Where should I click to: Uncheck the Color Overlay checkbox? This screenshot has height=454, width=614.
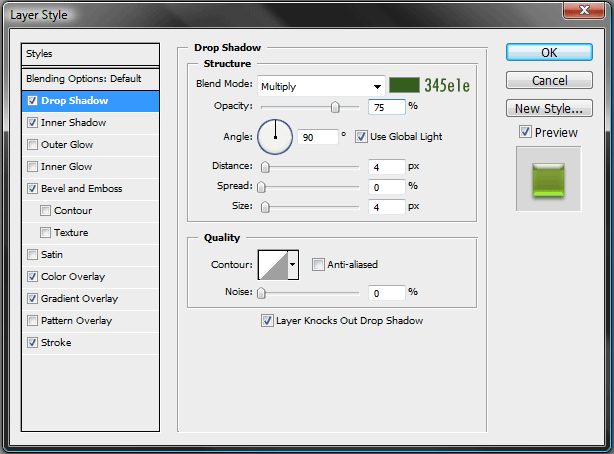pos(33,277)
